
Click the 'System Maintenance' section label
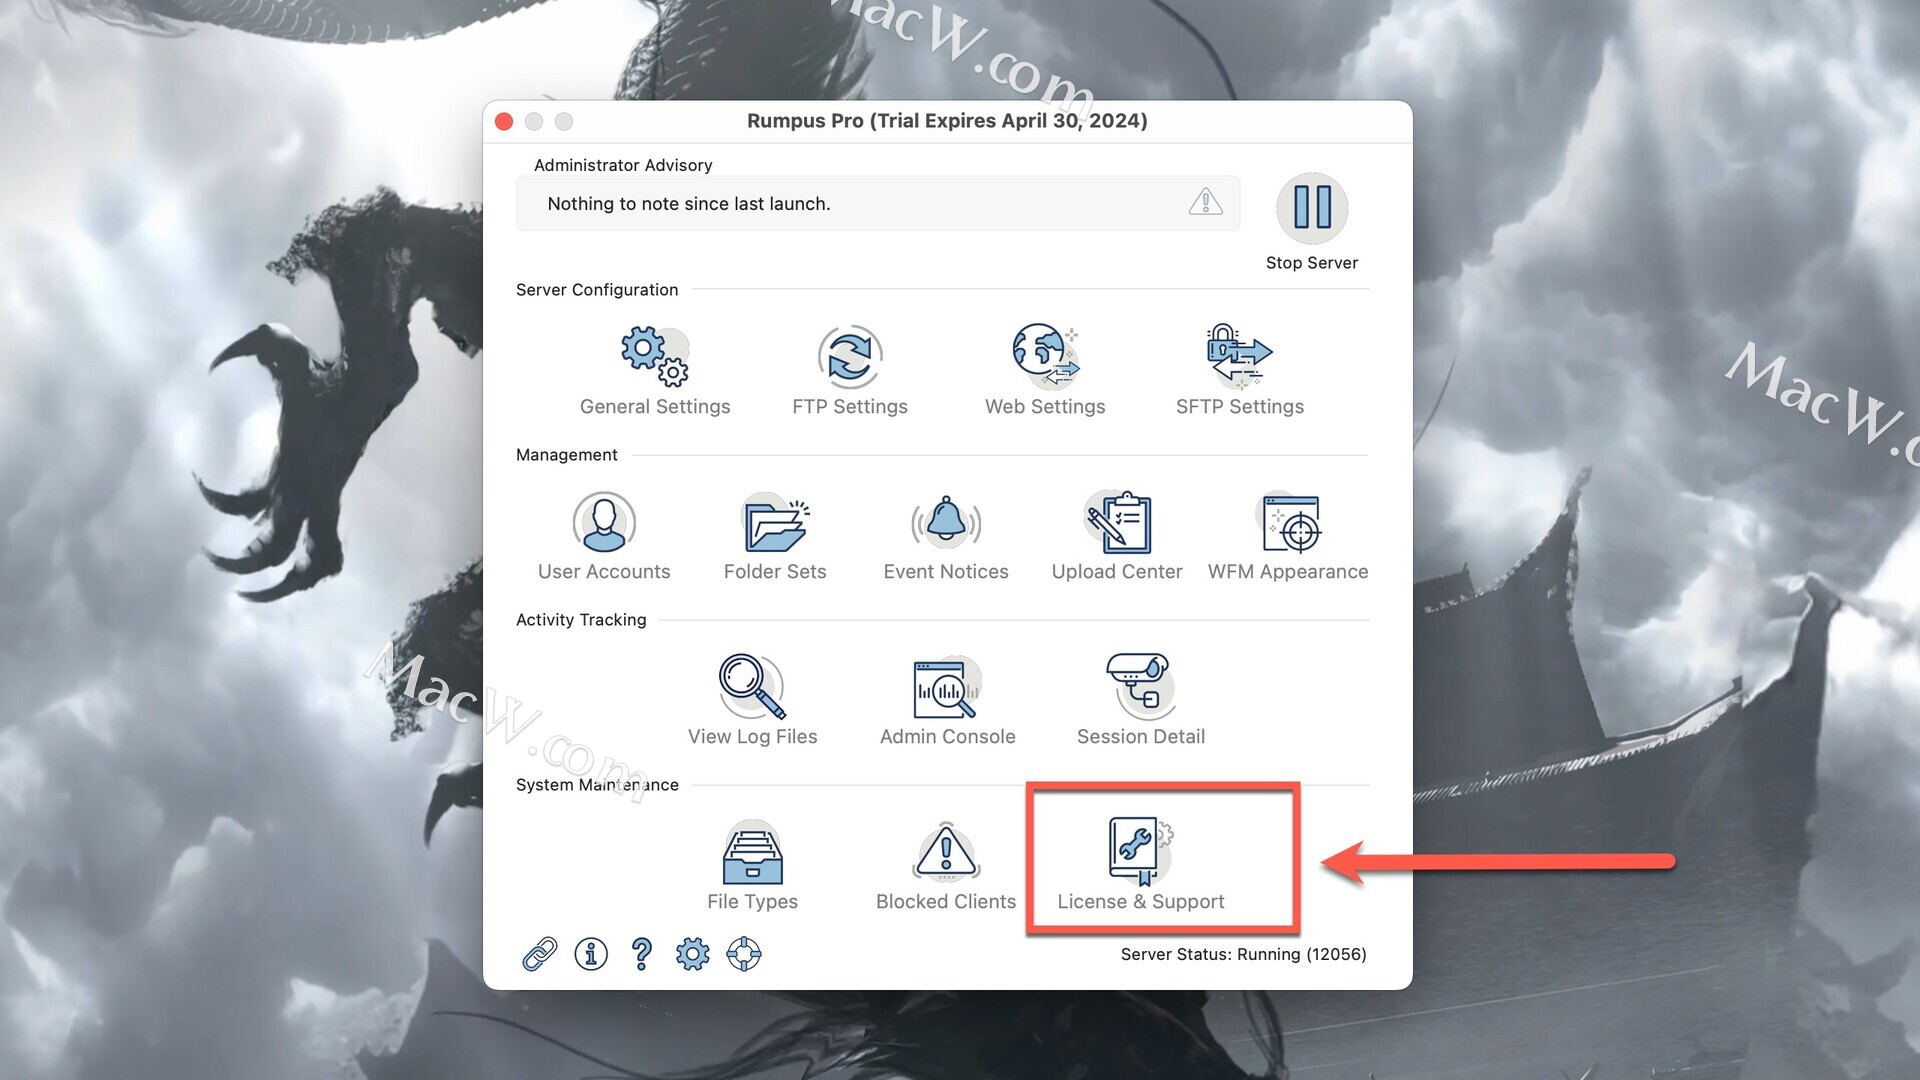tap(597, 785)
